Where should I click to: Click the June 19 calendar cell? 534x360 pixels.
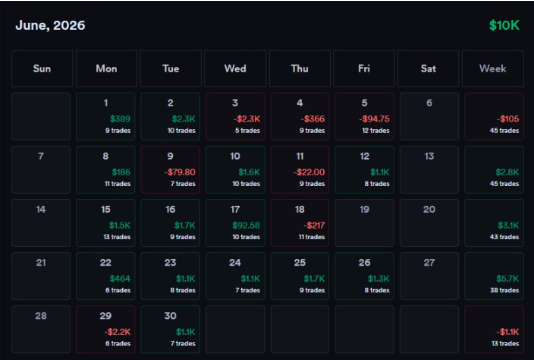[x=364, y=223]
